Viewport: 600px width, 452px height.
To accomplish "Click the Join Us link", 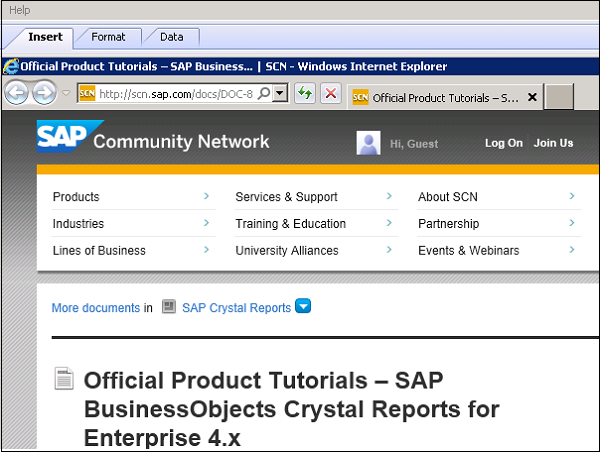I will coord(553,143).
